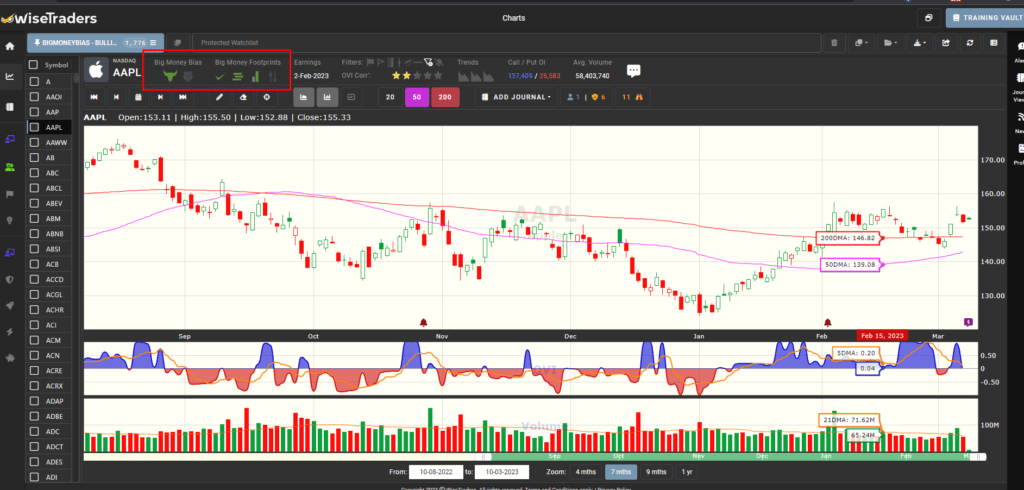1024x490 pixels.
Task: Click the share/export icon in watchlist toolbar
Action: (x=946, y=43)
